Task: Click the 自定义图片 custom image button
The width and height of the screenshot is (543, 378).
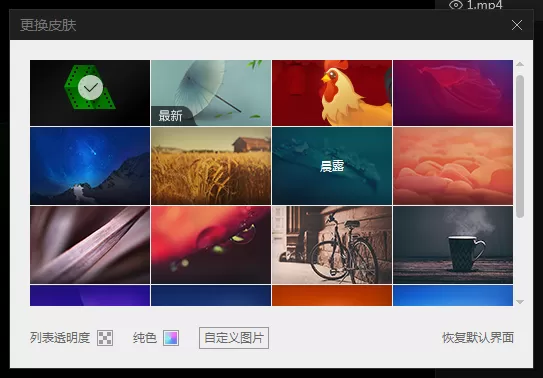Action: pos(234,338)
